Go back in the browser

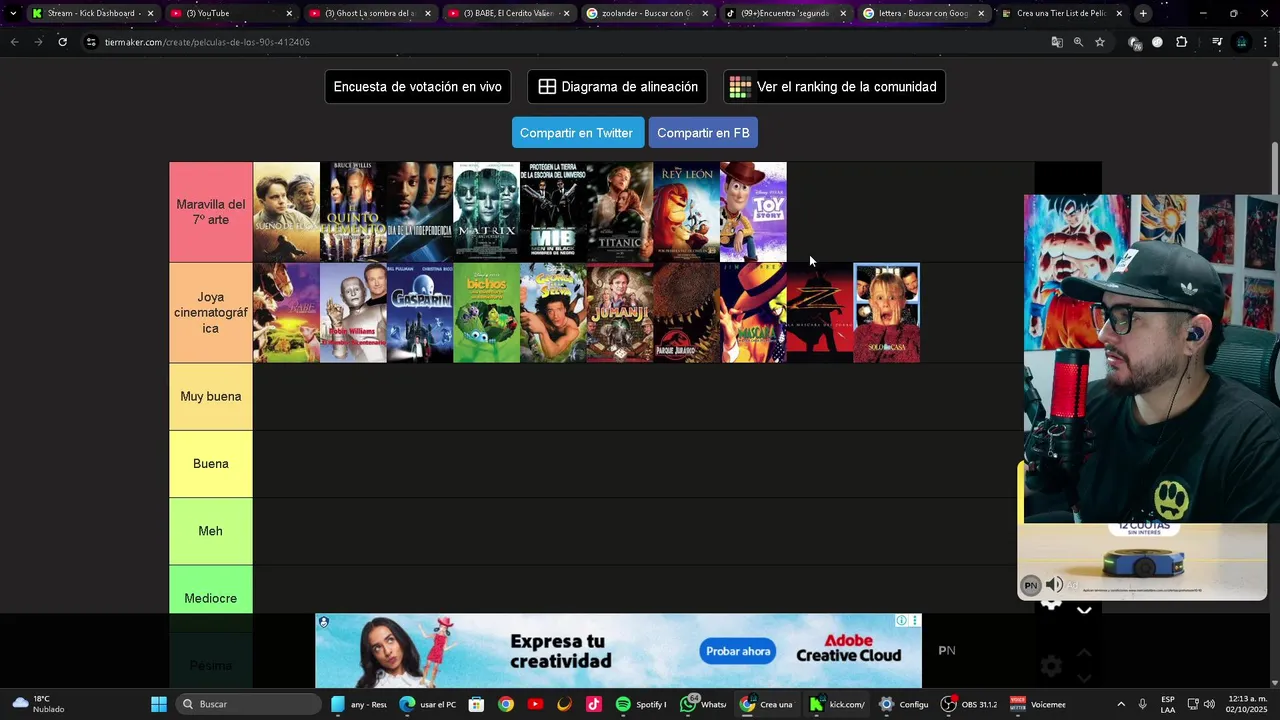(x=14, y=42)
